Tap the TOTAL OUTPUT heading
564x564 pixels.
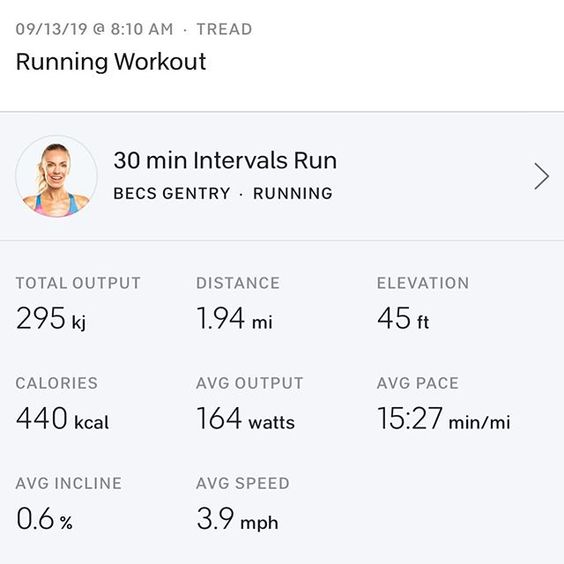point(78,283)
